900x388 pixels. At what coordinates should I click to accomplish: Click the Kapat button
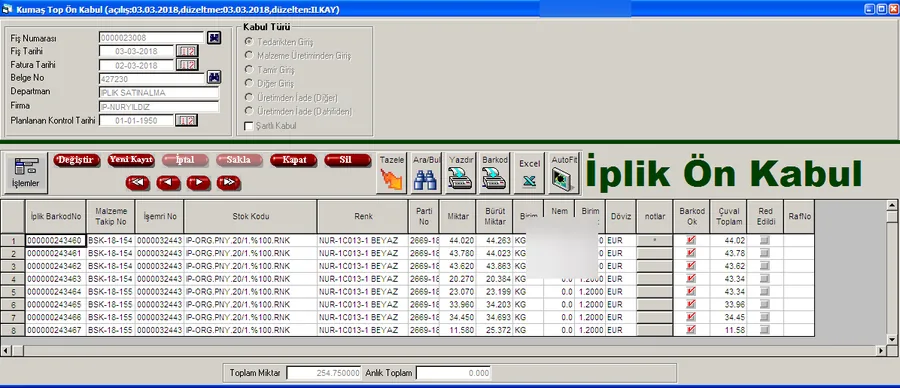click(293, 160)
